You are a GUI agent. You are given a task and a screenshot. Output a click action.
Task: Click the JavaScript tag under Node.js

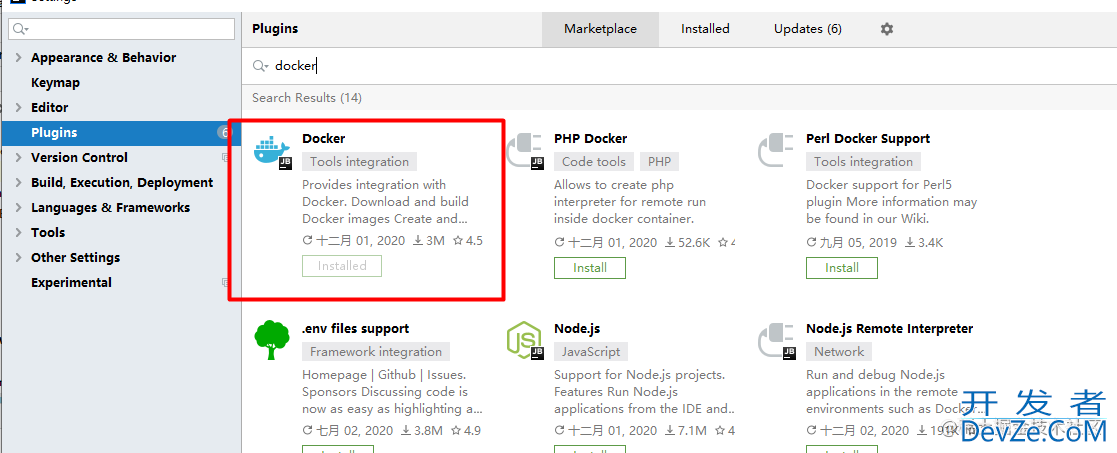click(591, 352)
